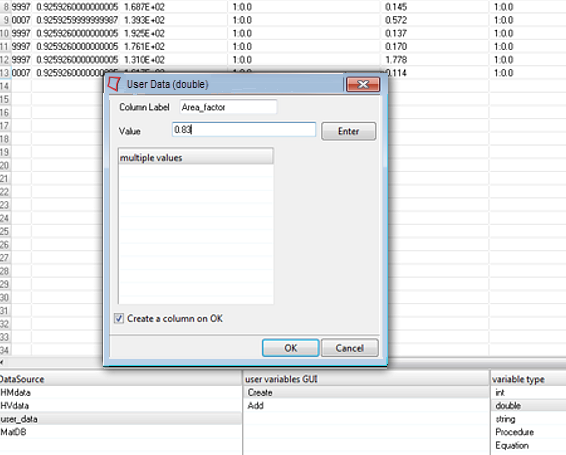The width and height of the screenshot is (566, 455).
Task: Click cell value 1.761E+02 in row 11
Action: [x=144, y=46]
